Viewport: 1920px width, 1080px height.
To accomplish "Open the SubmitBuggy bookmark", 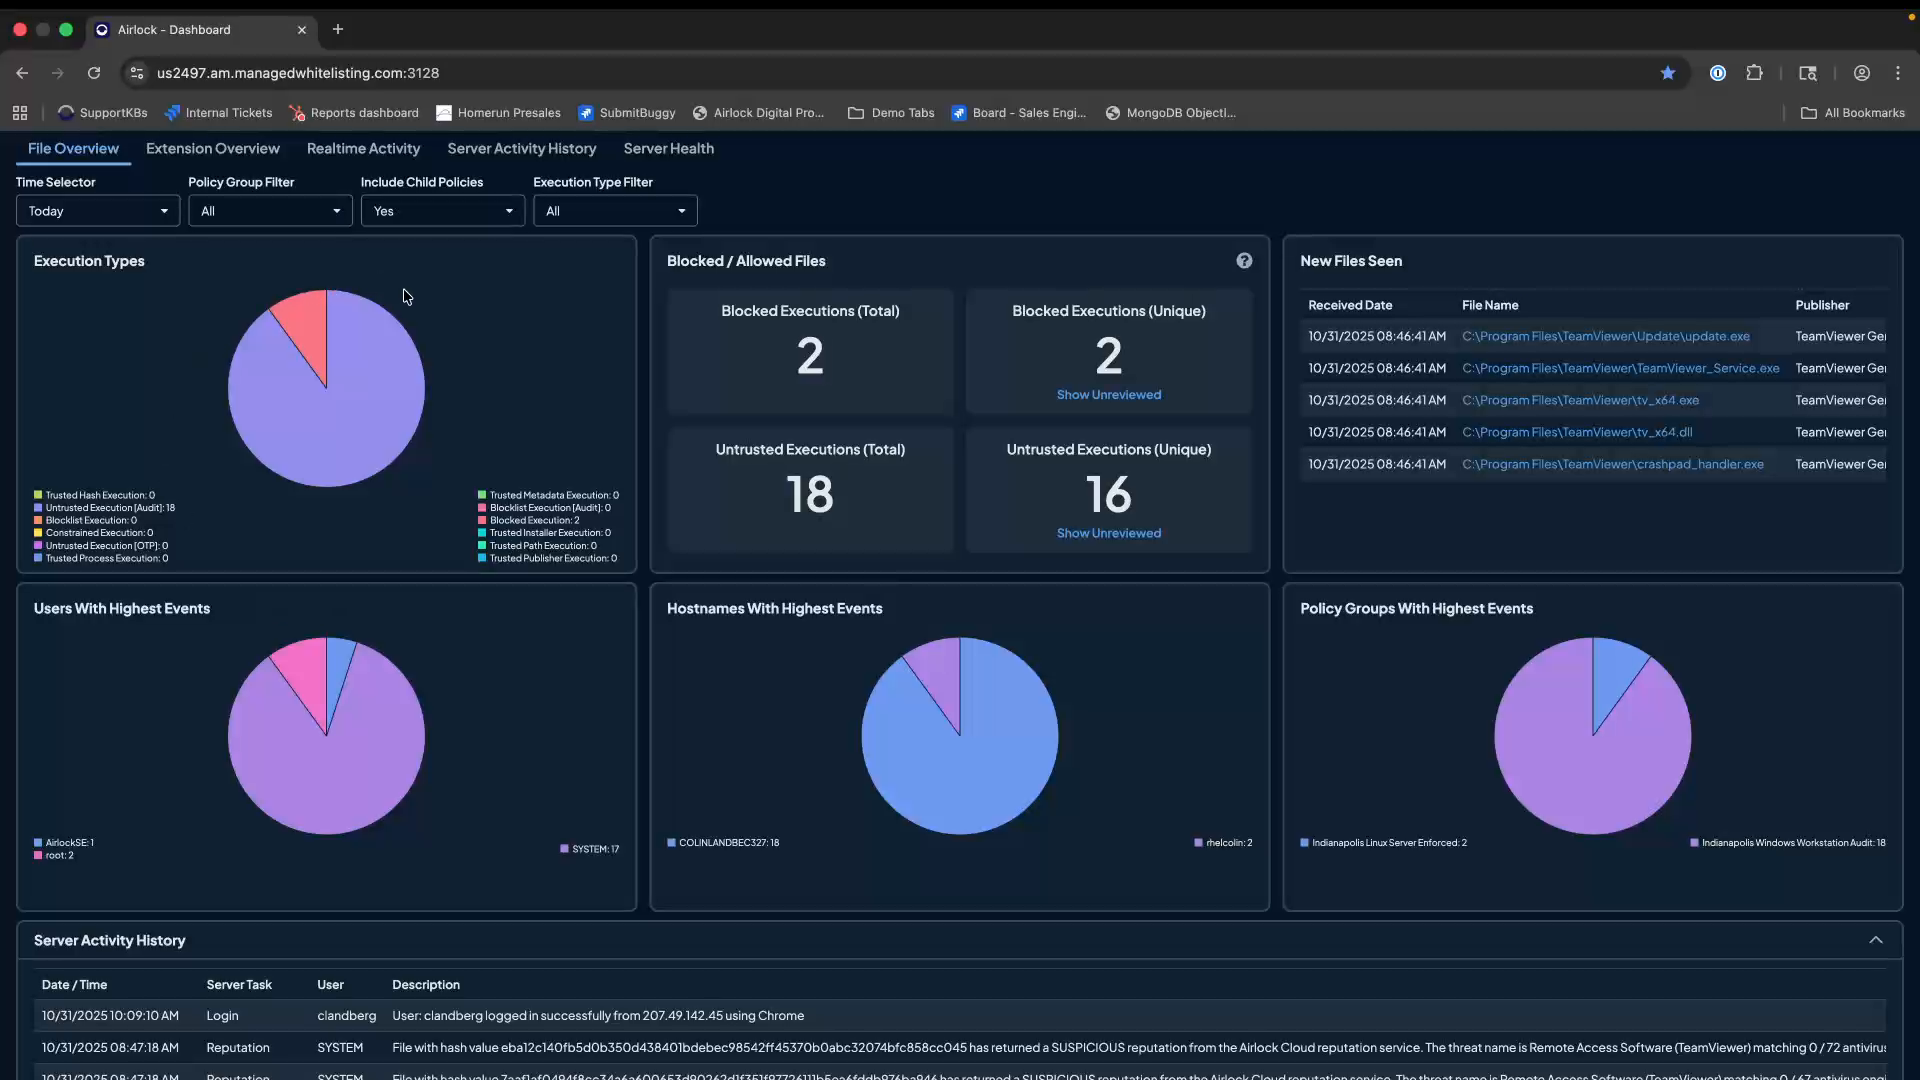I will (627, 112).
